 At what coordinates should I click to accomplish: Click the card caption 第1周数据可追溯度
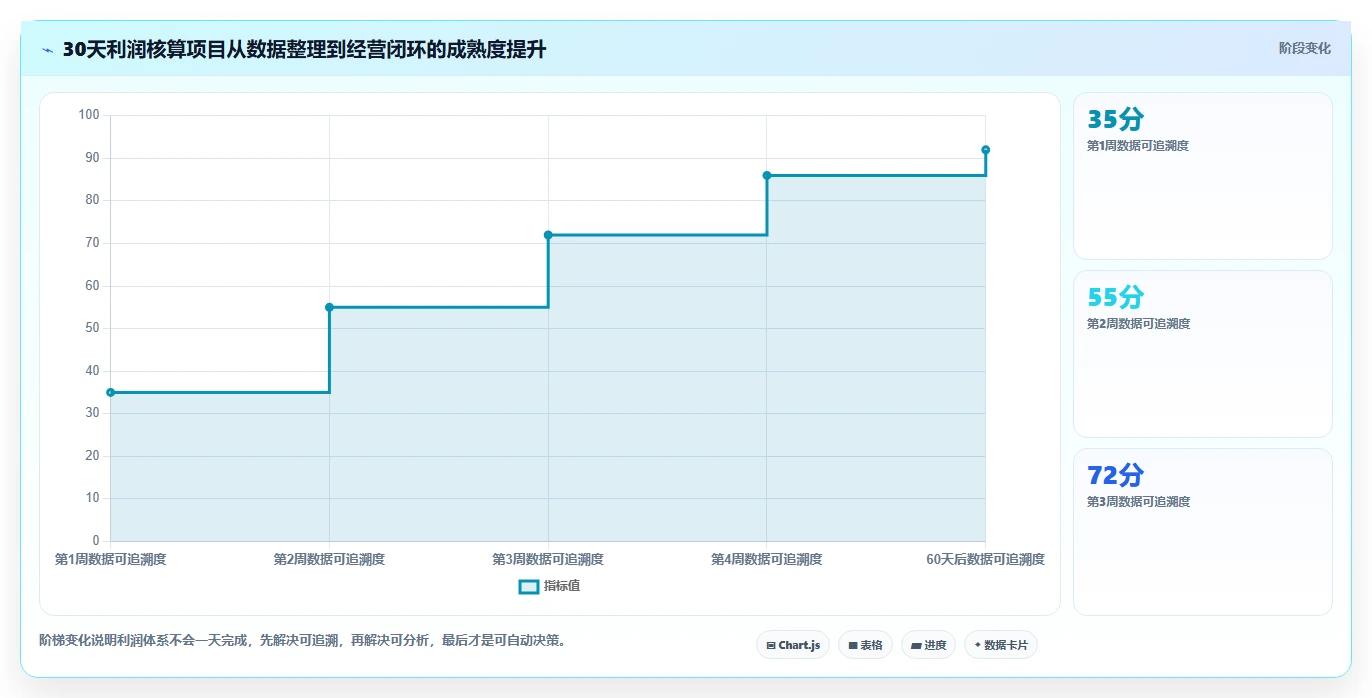pos(1138,146)
